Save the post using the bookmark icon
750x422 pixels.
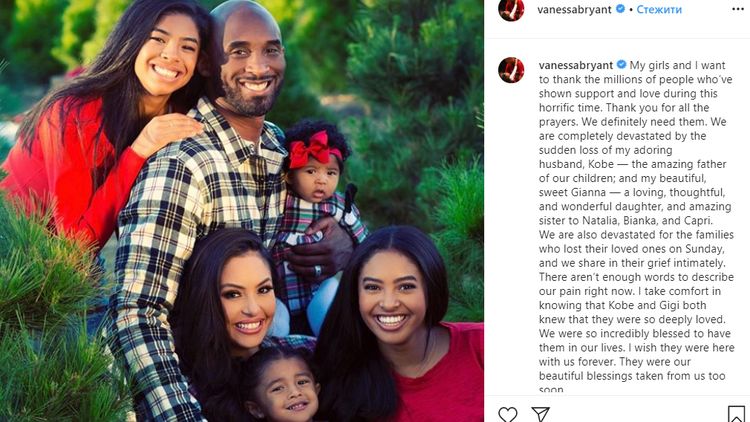[737, 414]
